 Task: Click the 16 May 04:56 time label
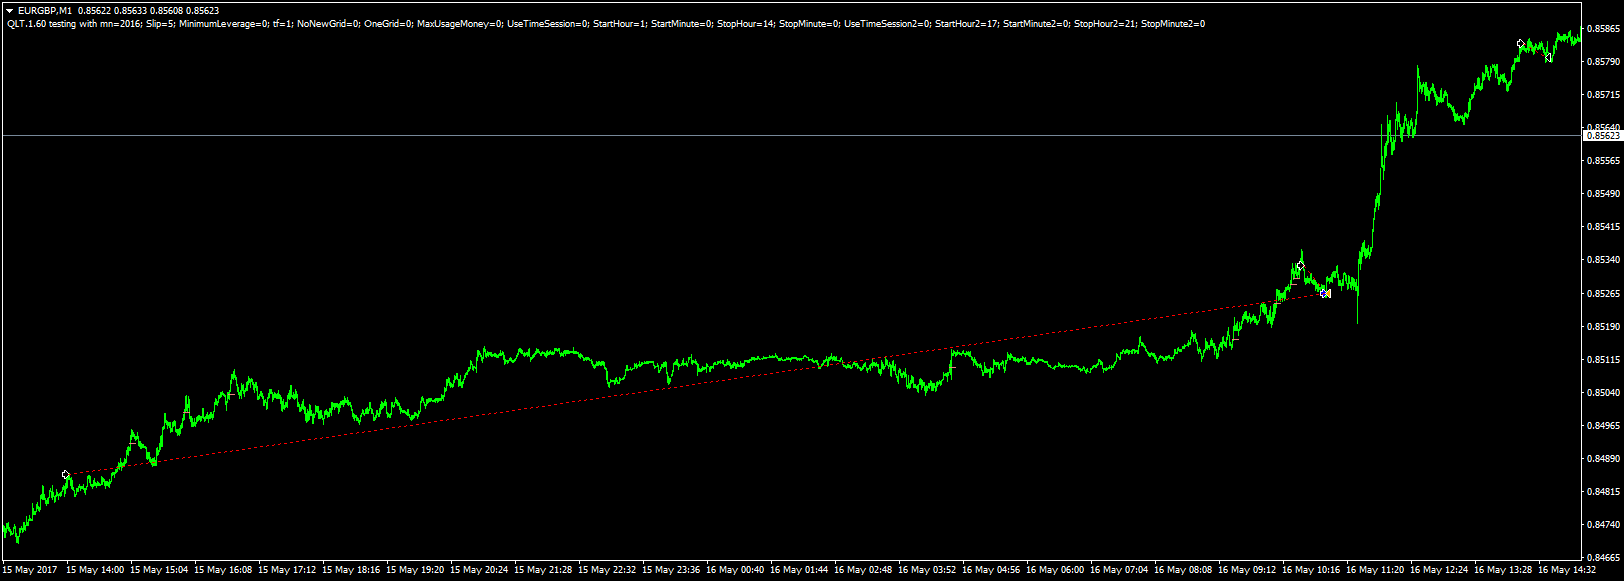pos(991,570)
